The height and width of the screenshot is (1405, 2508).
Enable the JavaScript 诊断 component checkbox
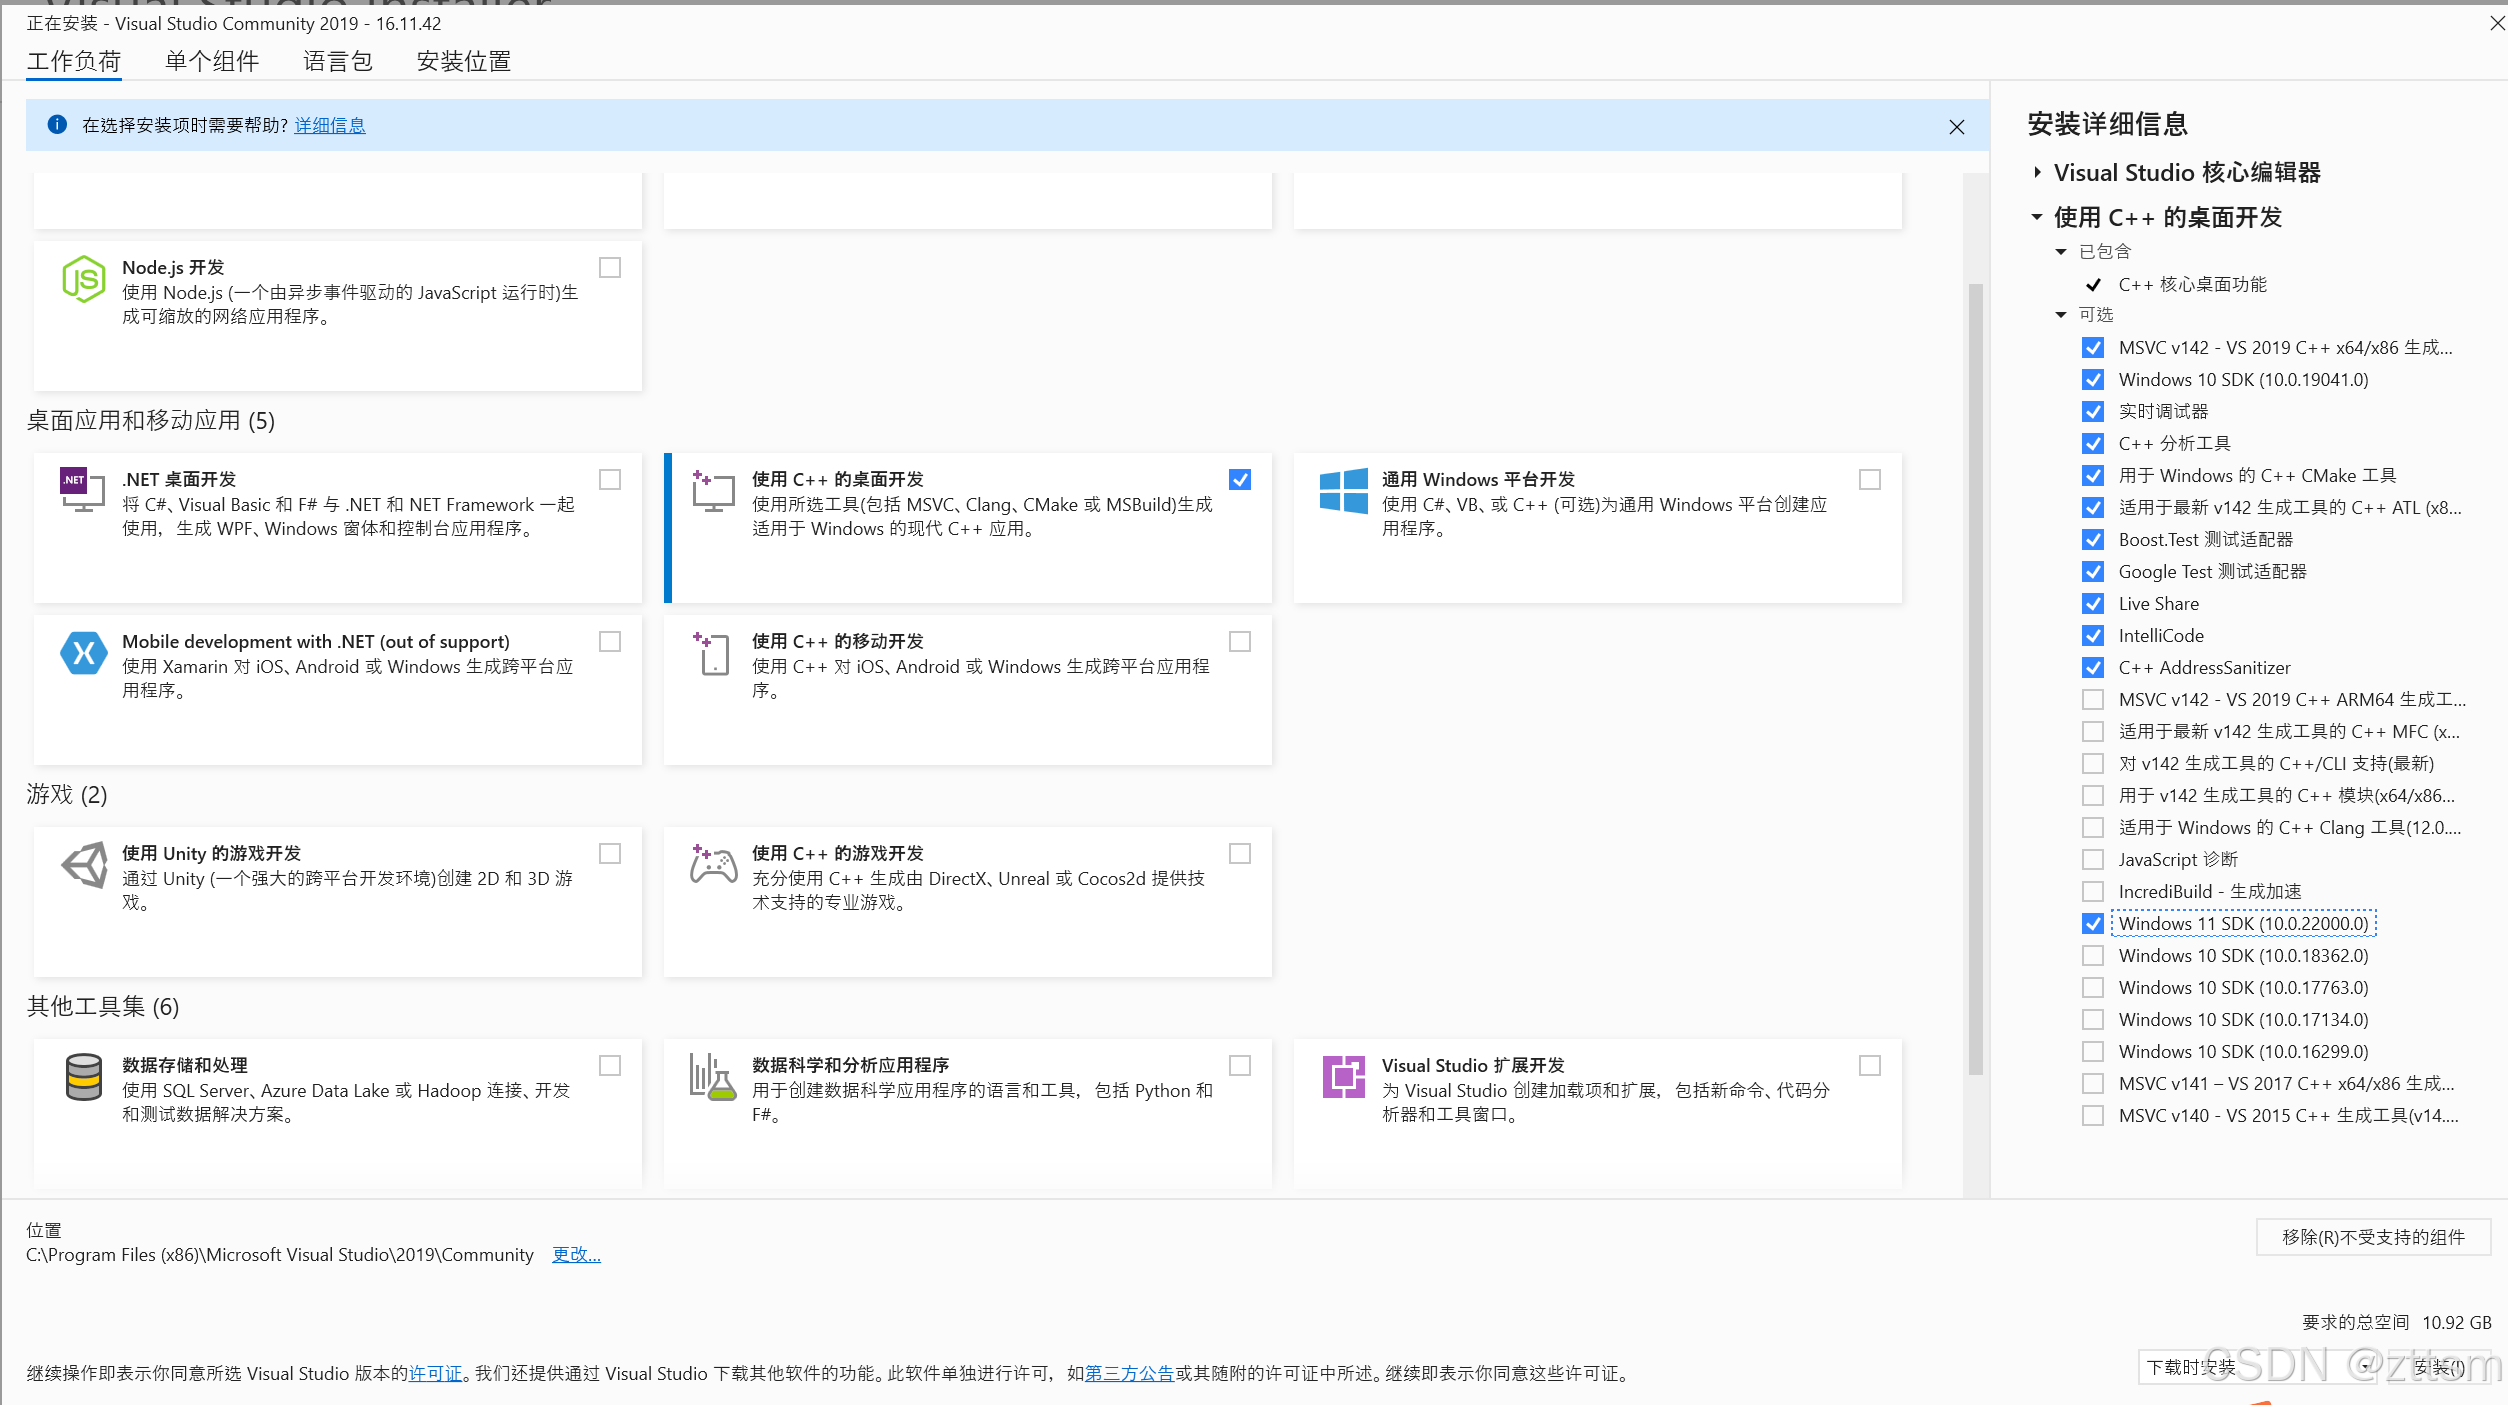[x=2093, y=860]
